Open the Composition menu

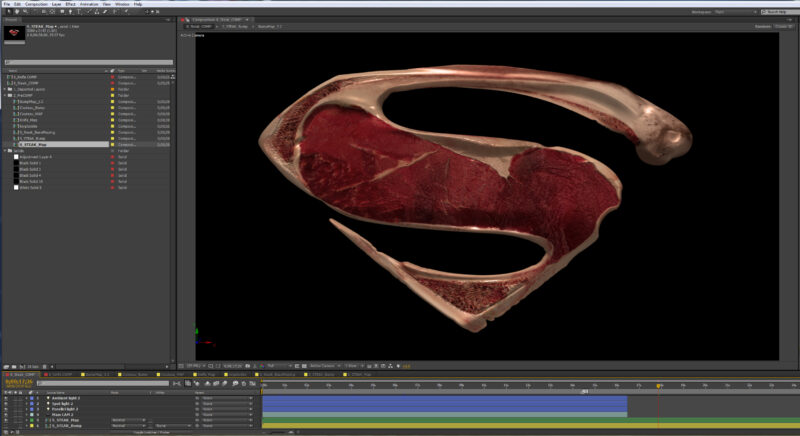tap(37, 4)
